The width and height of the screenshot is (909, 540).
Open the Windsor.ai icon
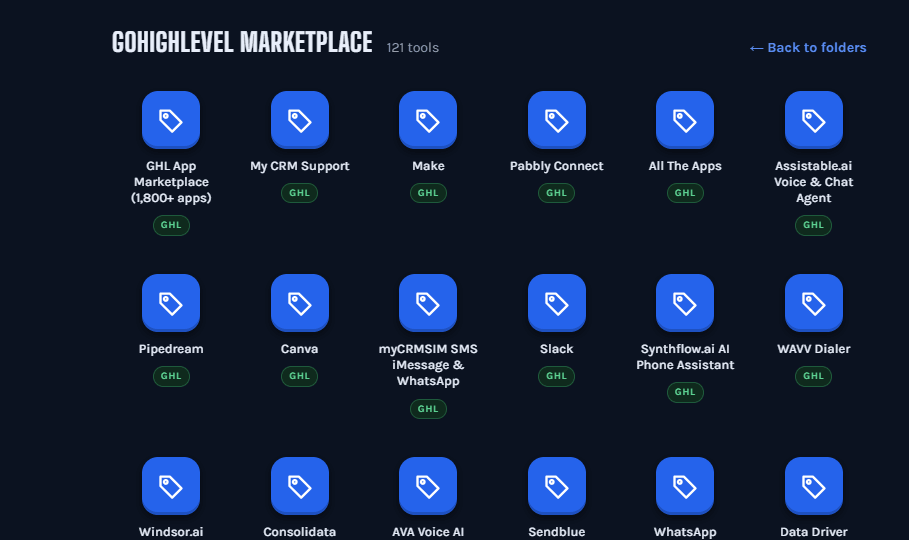pyautogui.click(x=171, y=486)
